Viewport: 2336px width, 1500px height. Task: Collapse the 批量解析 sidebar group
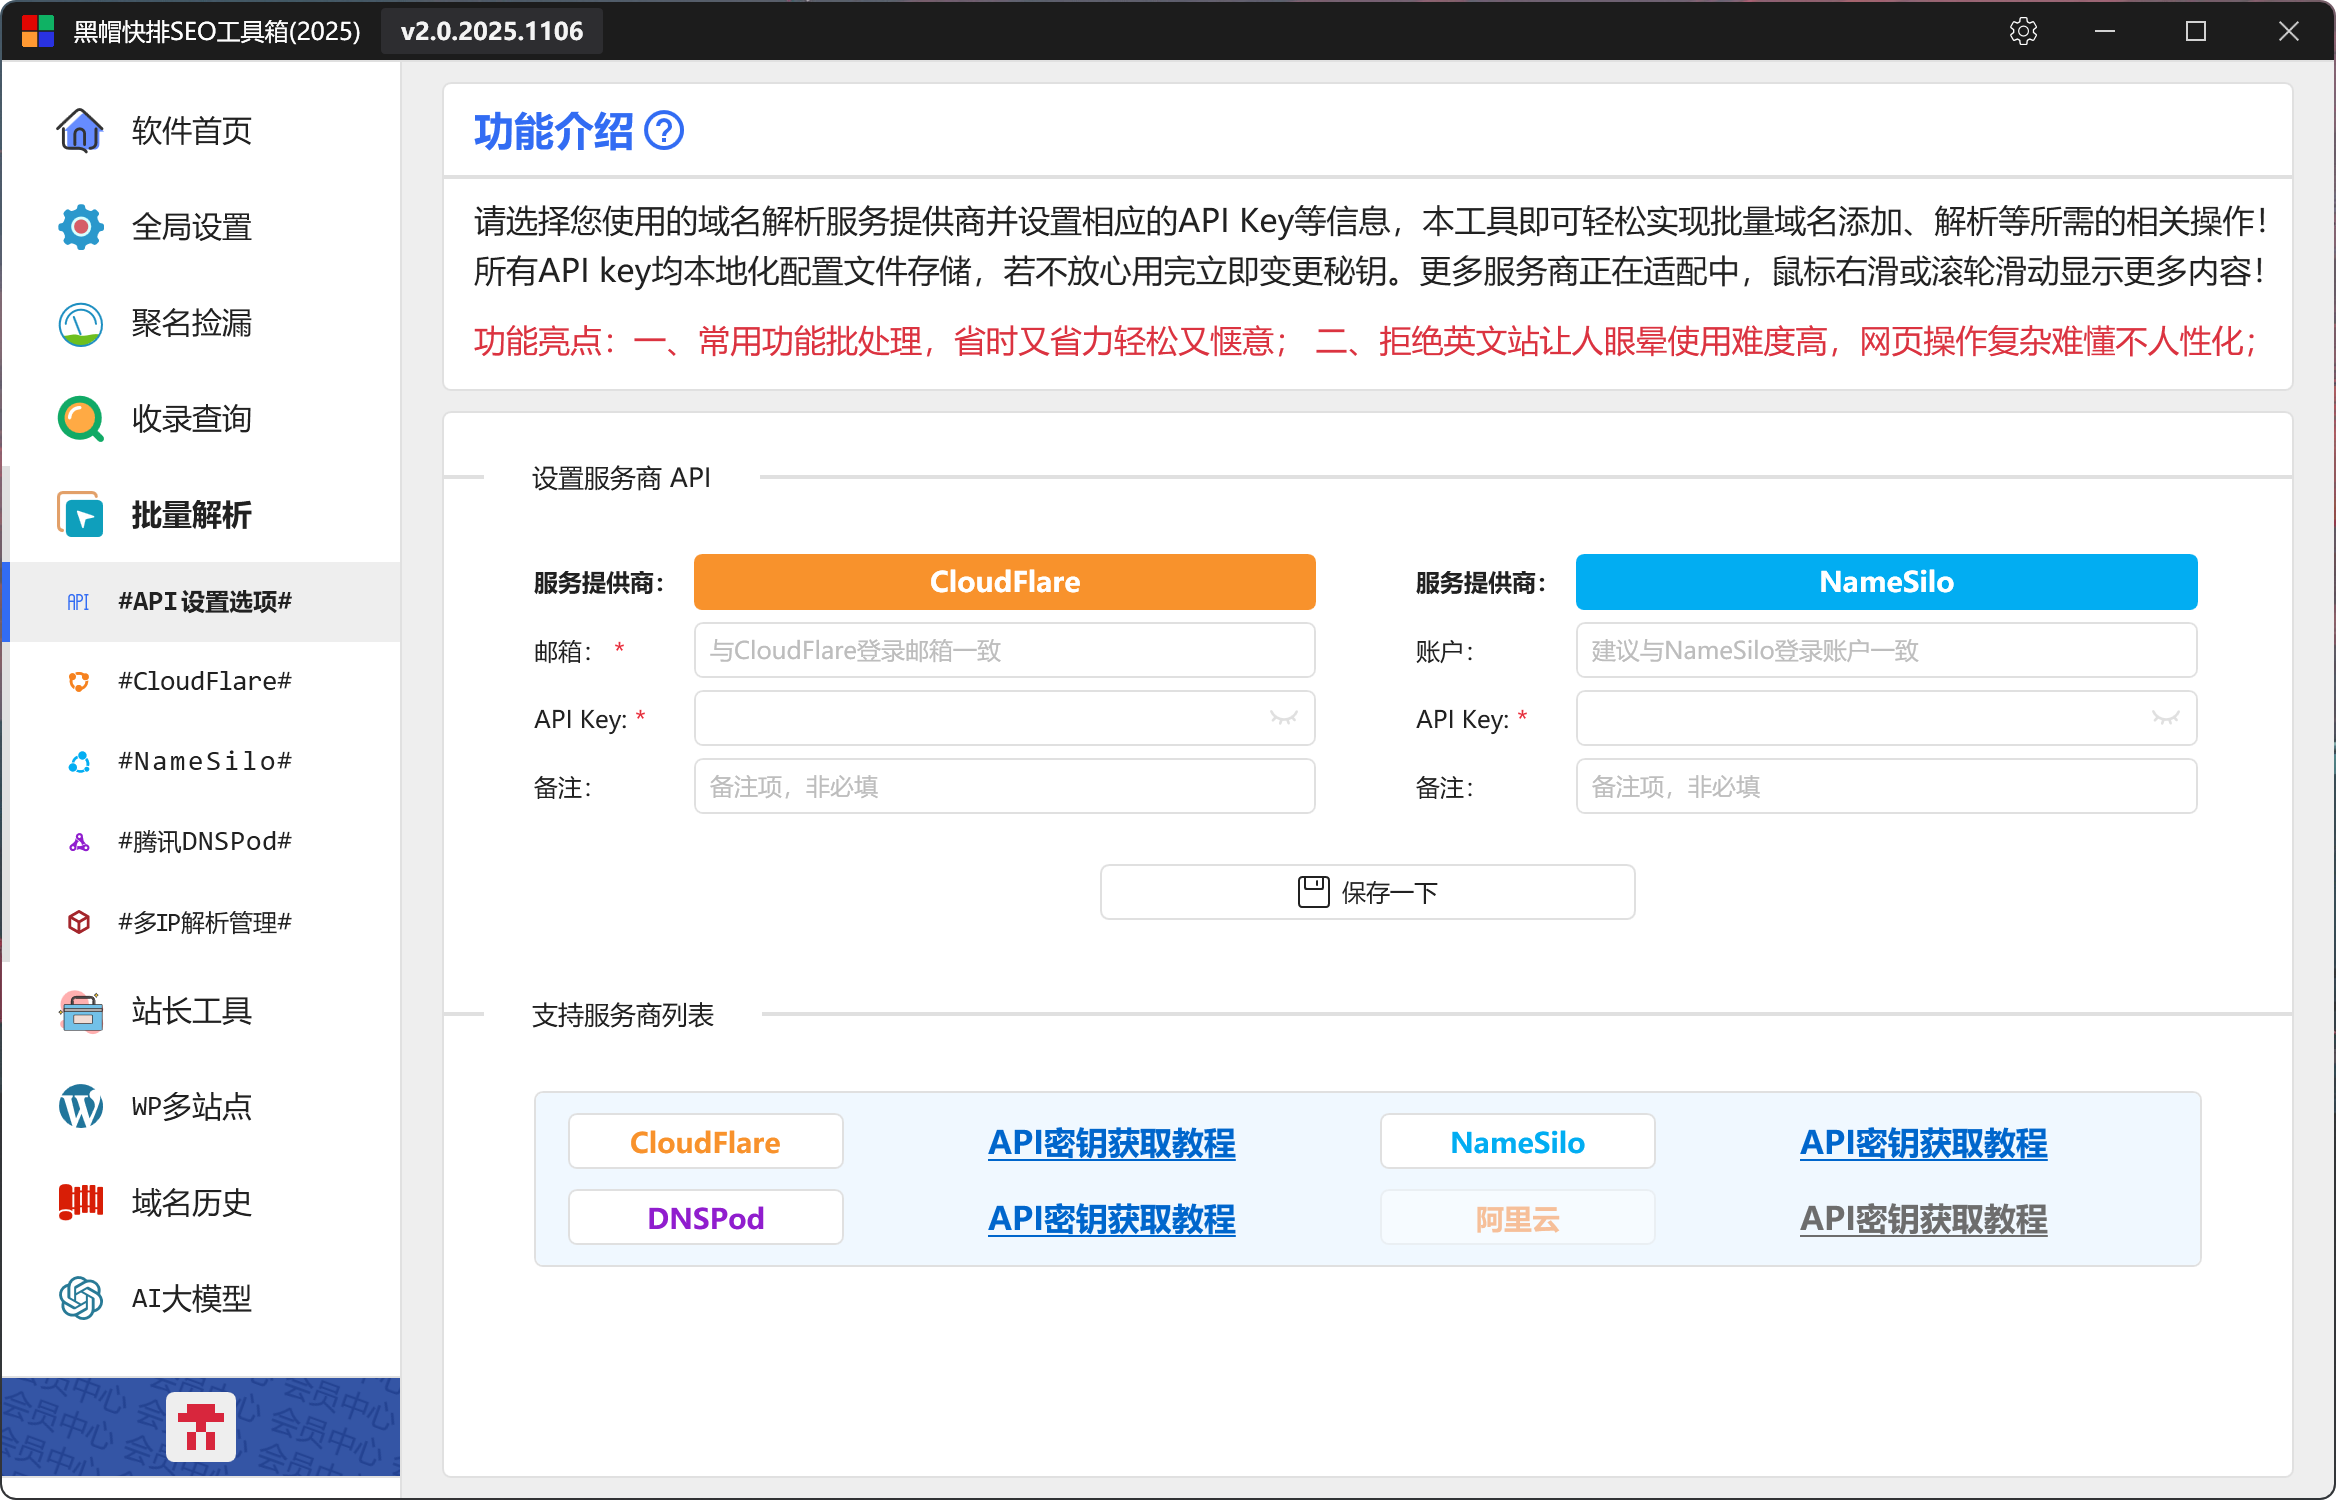click(x=190, y=515)
